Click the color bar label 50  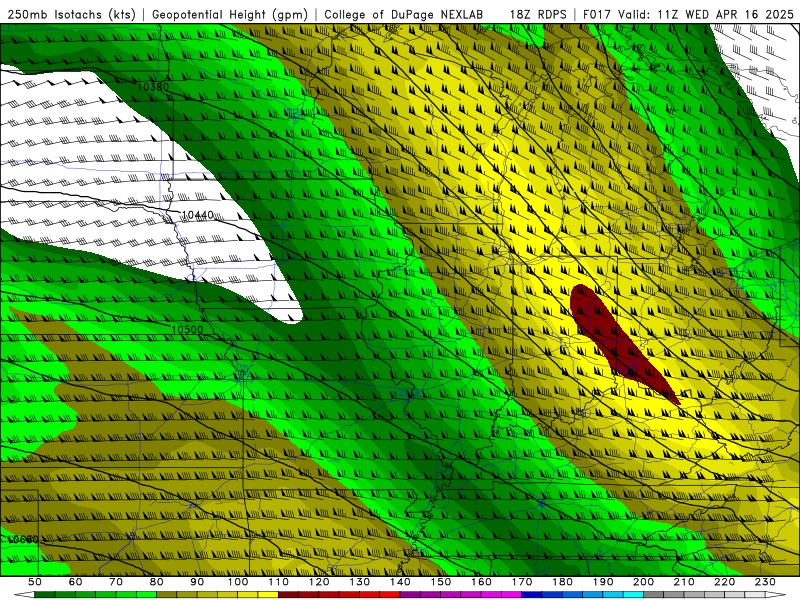click(x=35, y=582)
